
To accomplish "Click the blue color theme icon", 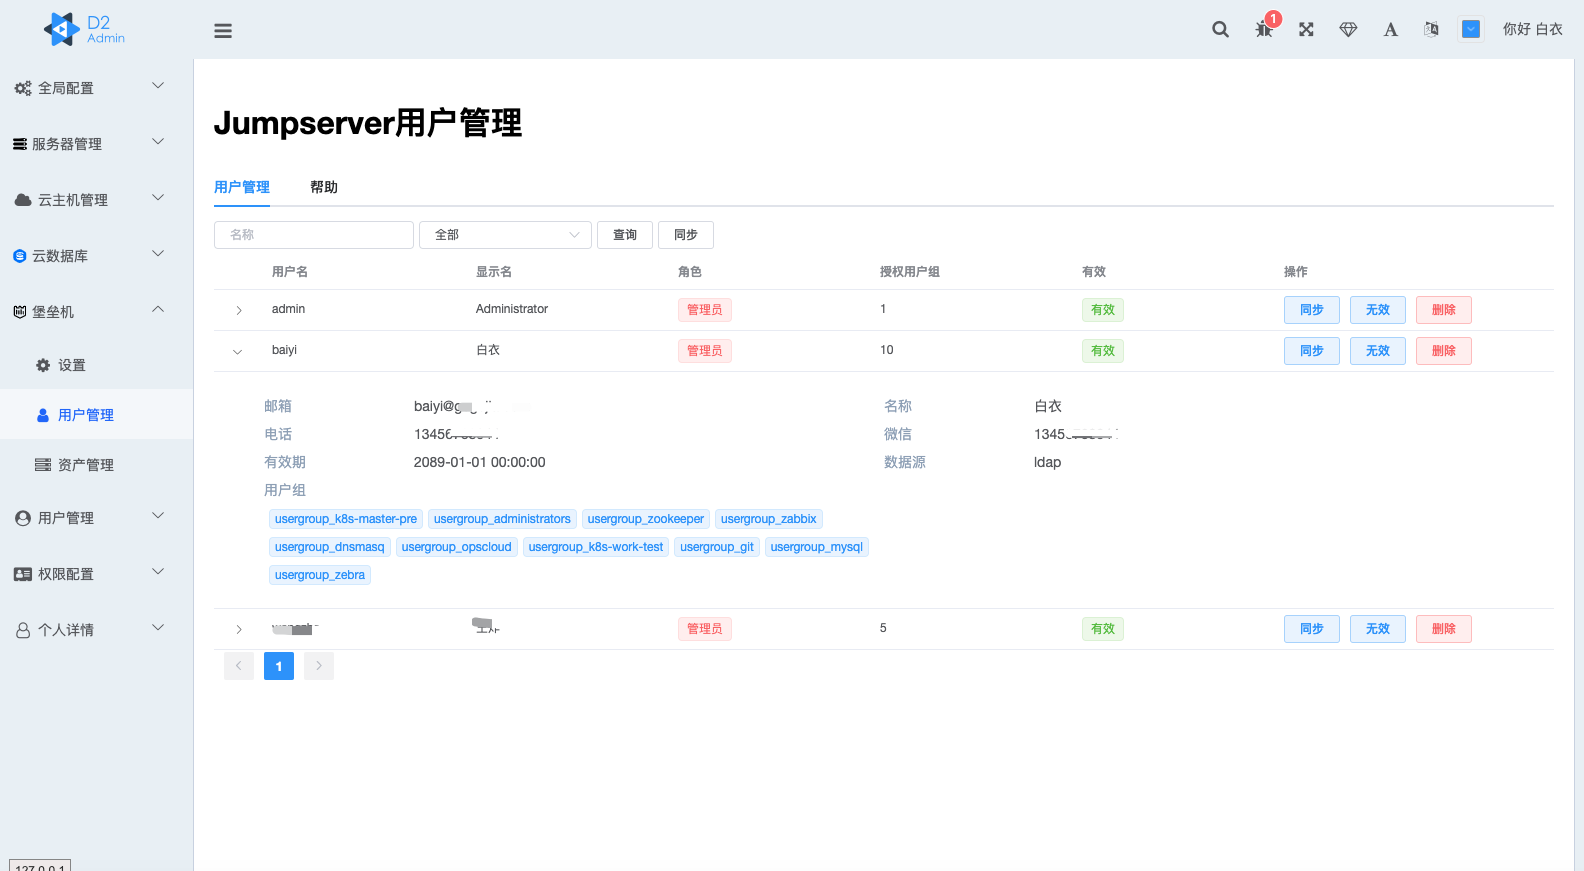I will pyautogui.click(x=1471, y=29).
